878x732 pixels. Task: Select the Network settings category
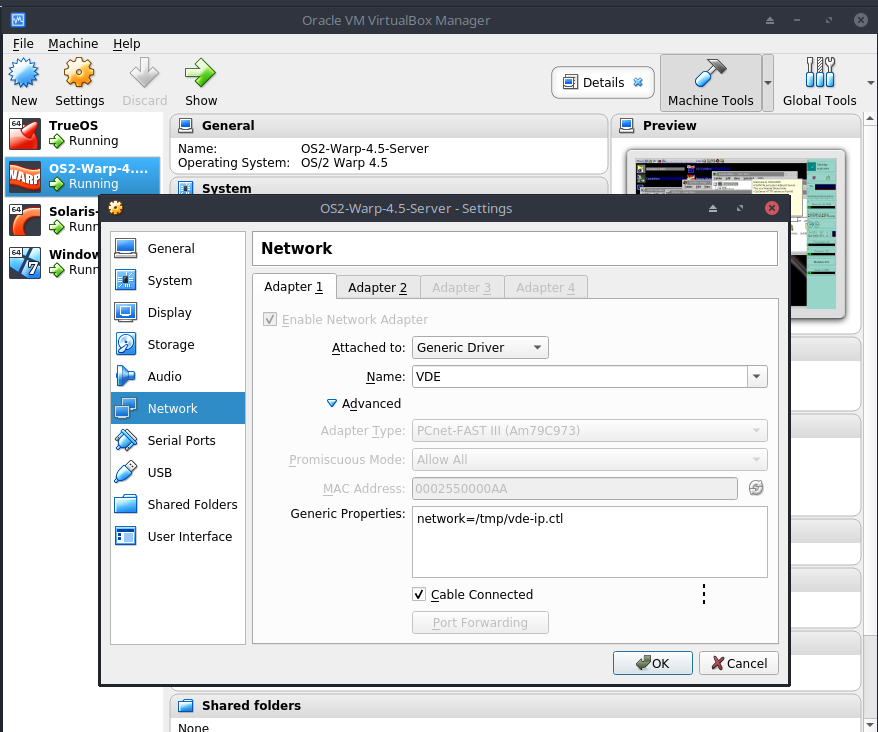(x=178, y=408)
